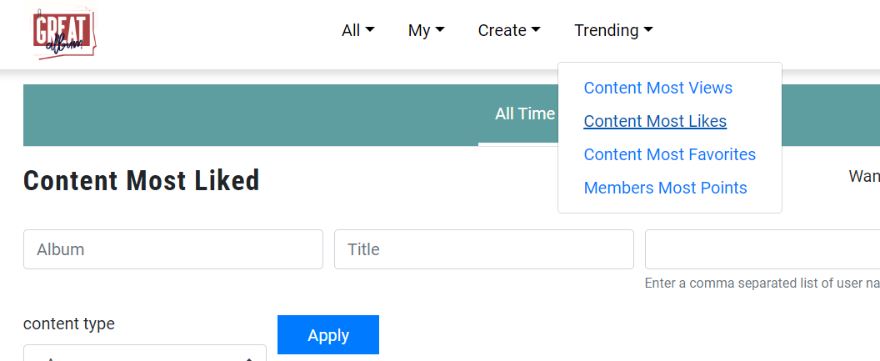Open the content type select box
The width and height of the screenshot is (880, 361).
(x=145, y=353)
